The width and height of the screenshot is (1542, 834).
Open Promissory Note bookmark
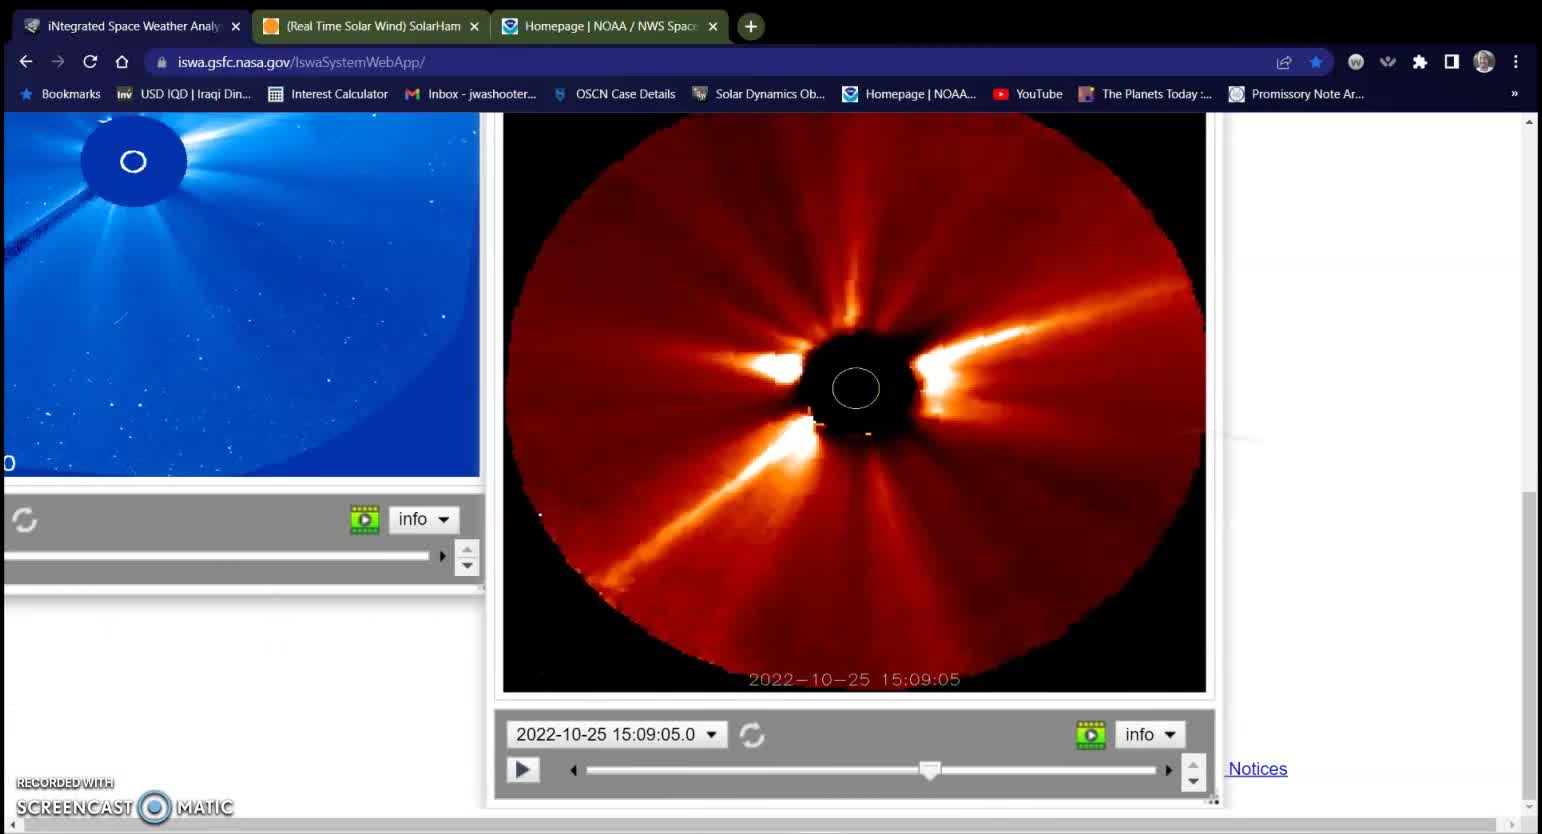pyautogui.click(x=1296, y=94)
